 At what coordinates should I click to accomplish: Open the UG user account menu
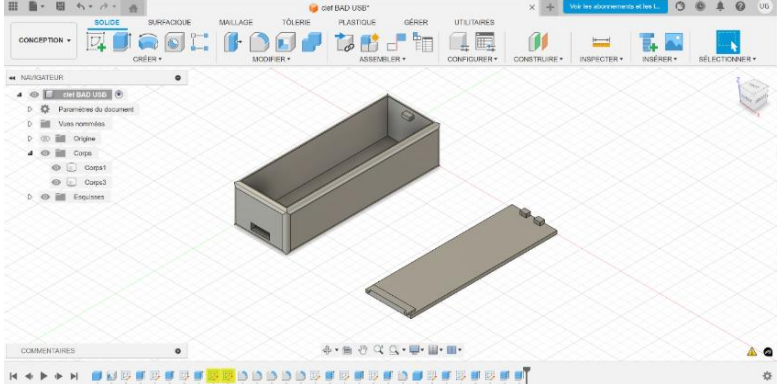(x=764, y=7)
